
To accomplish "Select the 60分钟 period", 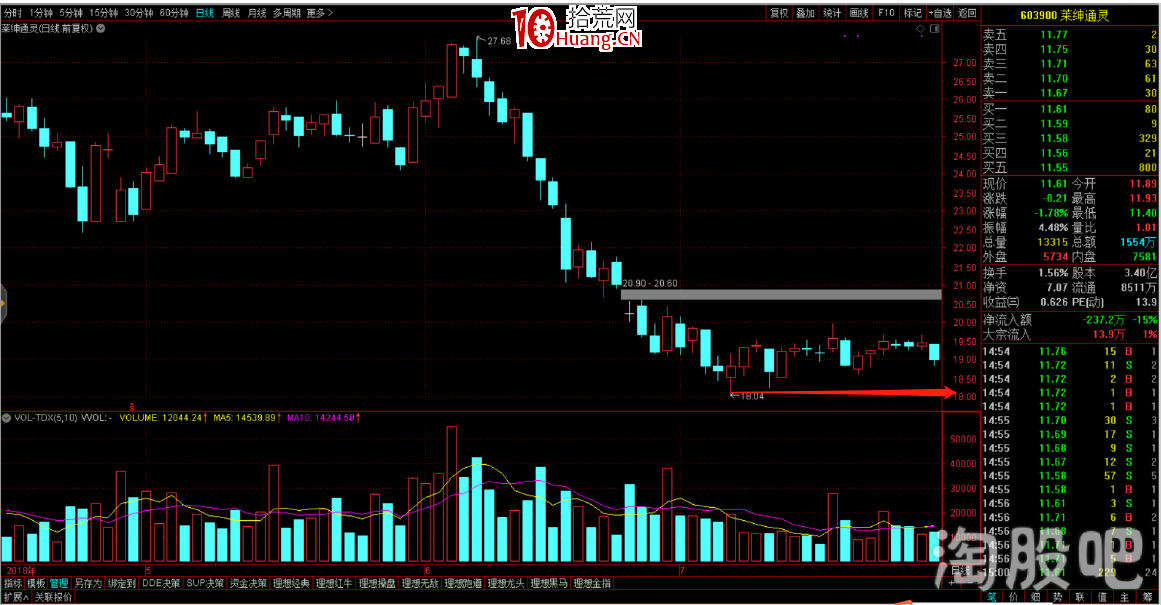I will click(x=174, y=13).
